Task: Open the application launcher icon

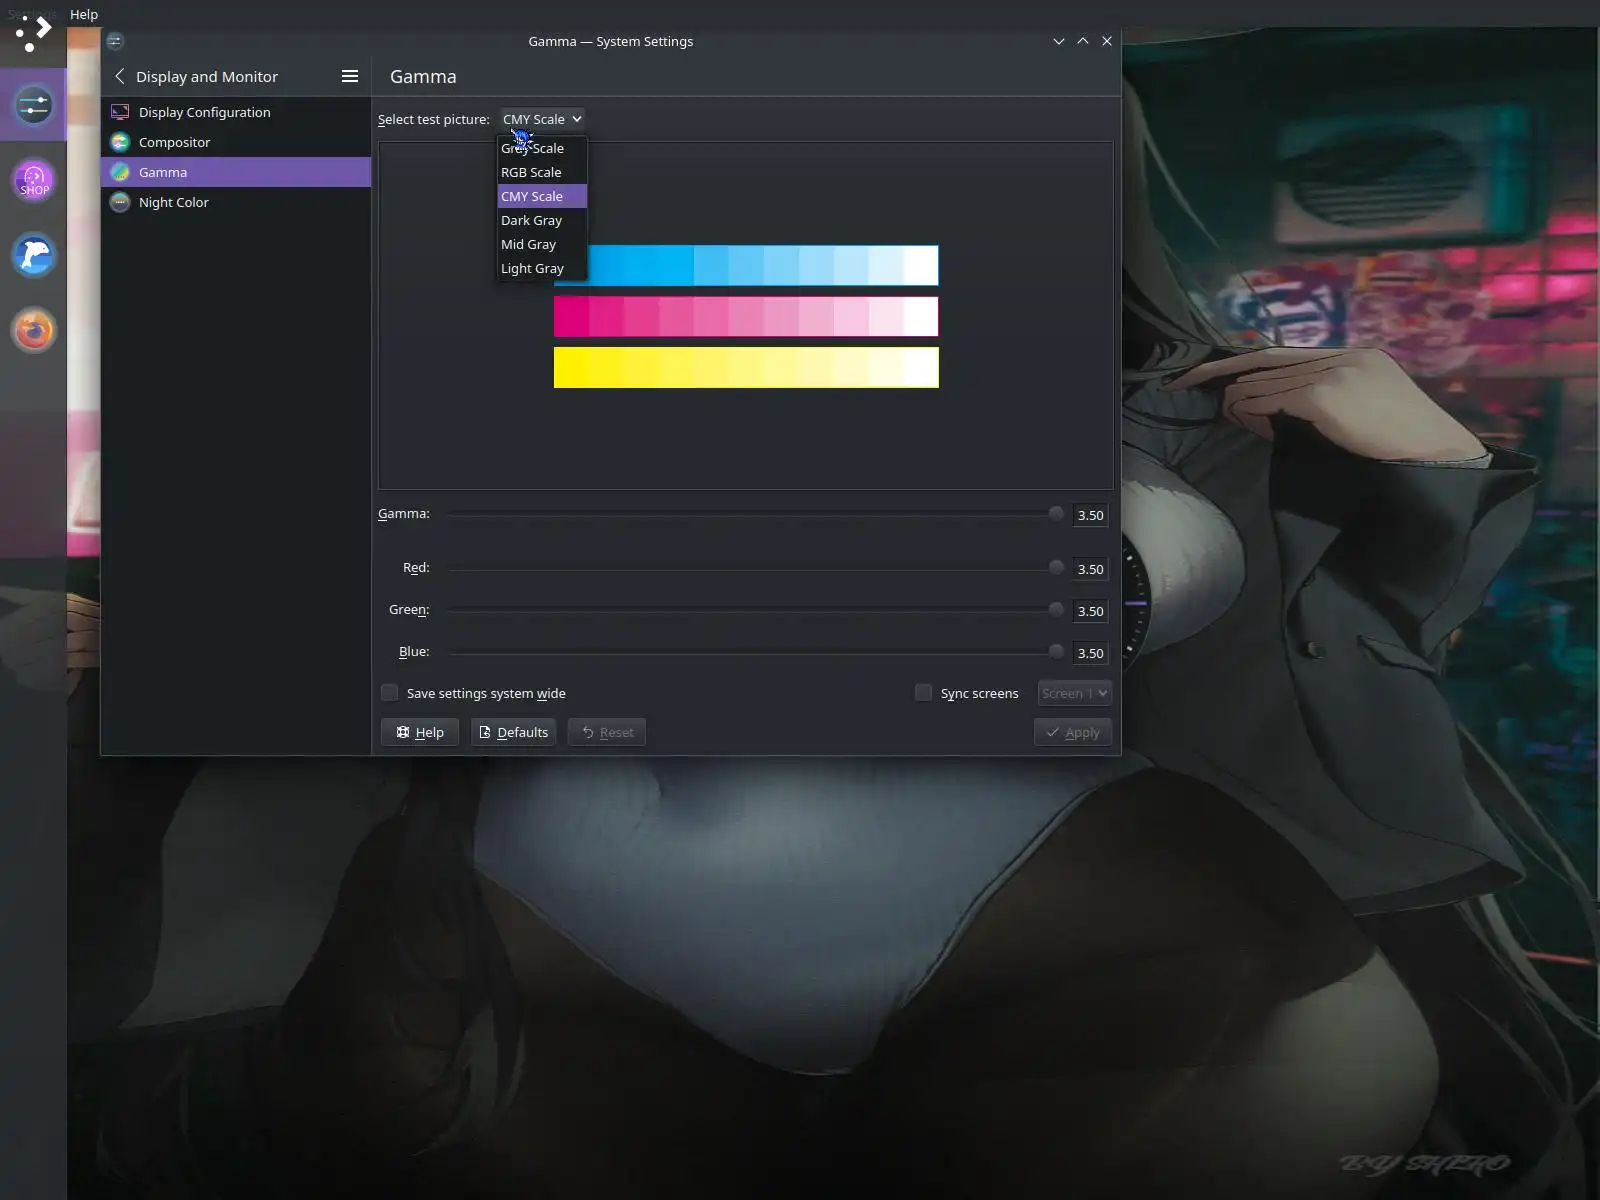Action: pyautogui.click(x=33, y=33)
